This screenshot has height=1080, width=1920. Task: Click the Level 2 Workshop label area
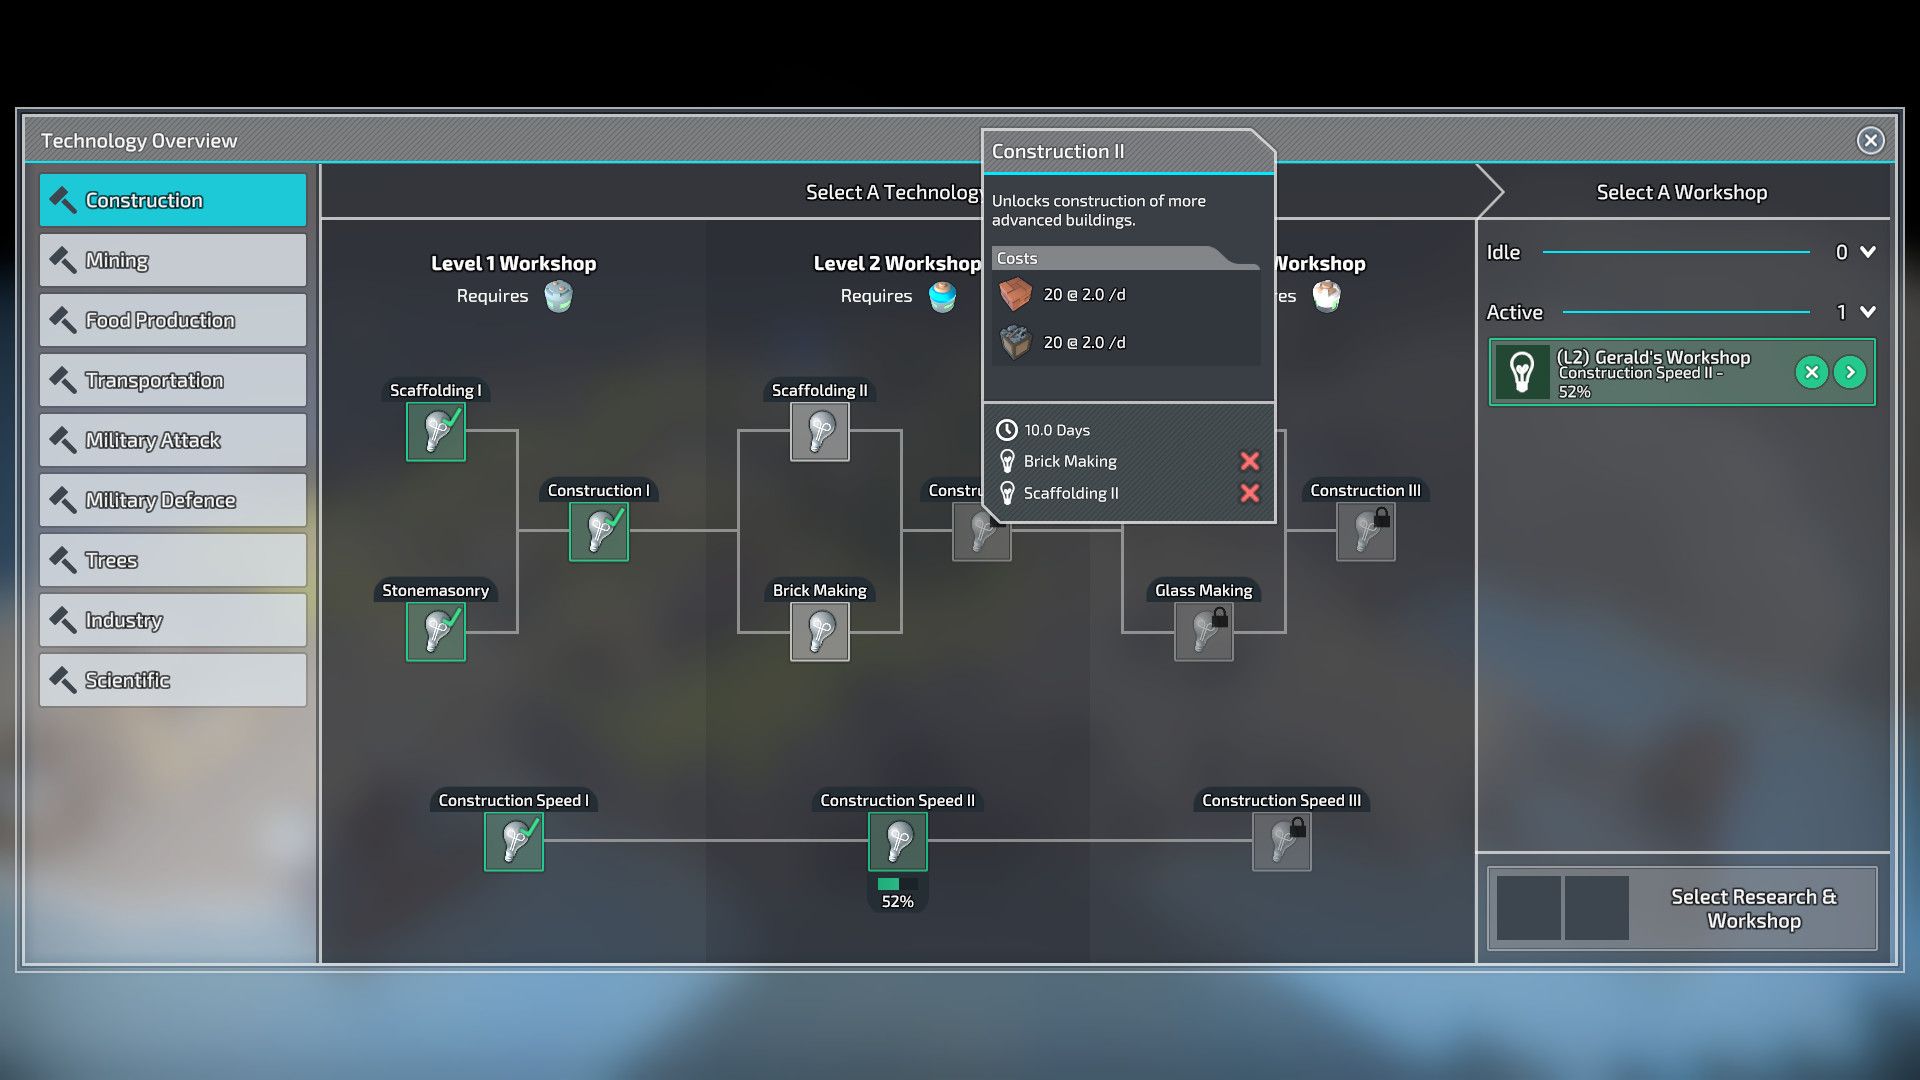(x=899, y=261)
